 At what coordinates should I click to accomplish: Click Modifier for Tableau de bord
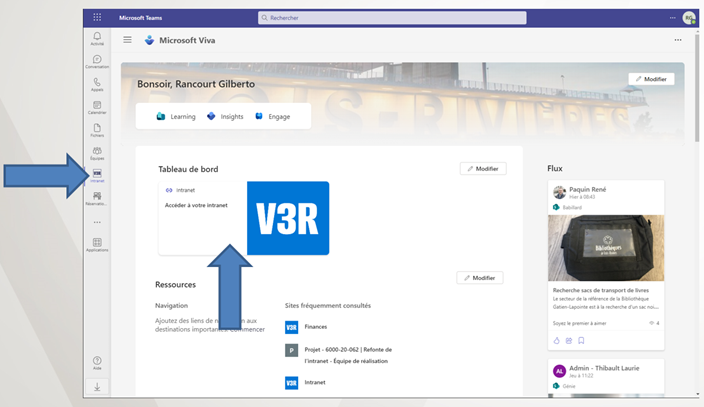(x=483, y=168)
